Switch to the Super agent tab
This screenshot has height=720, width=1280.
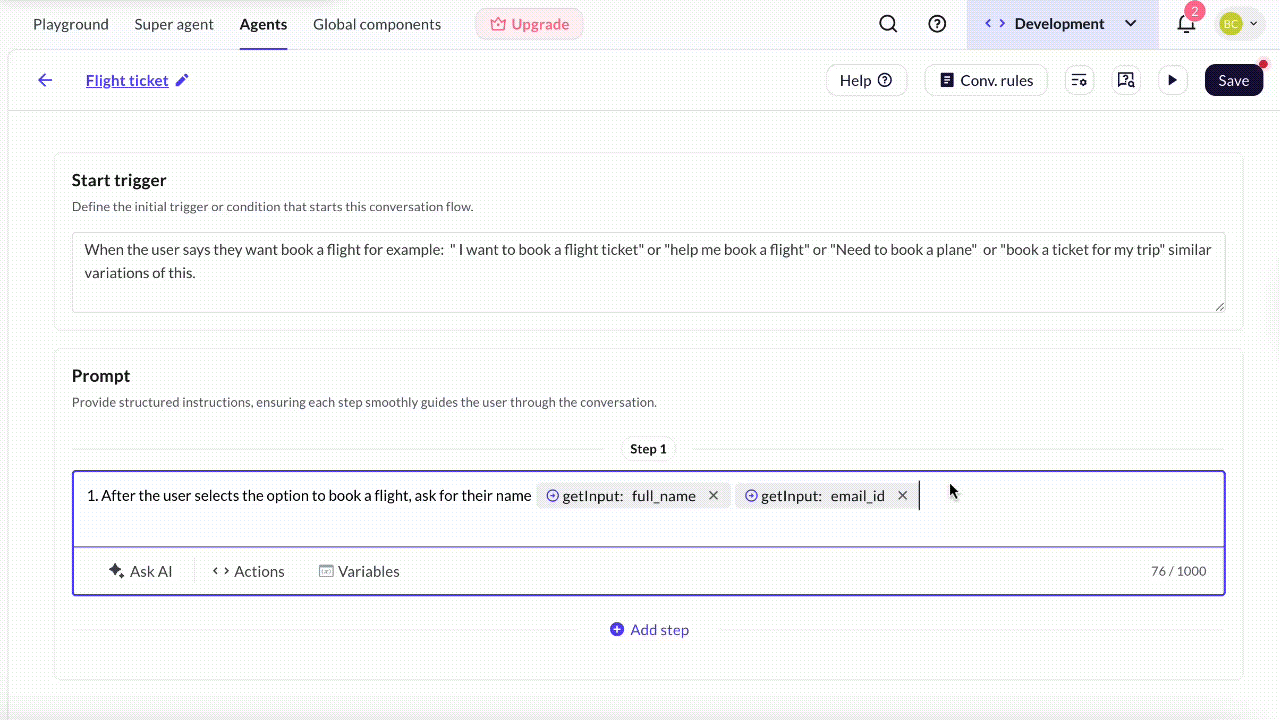coord(174,24)
